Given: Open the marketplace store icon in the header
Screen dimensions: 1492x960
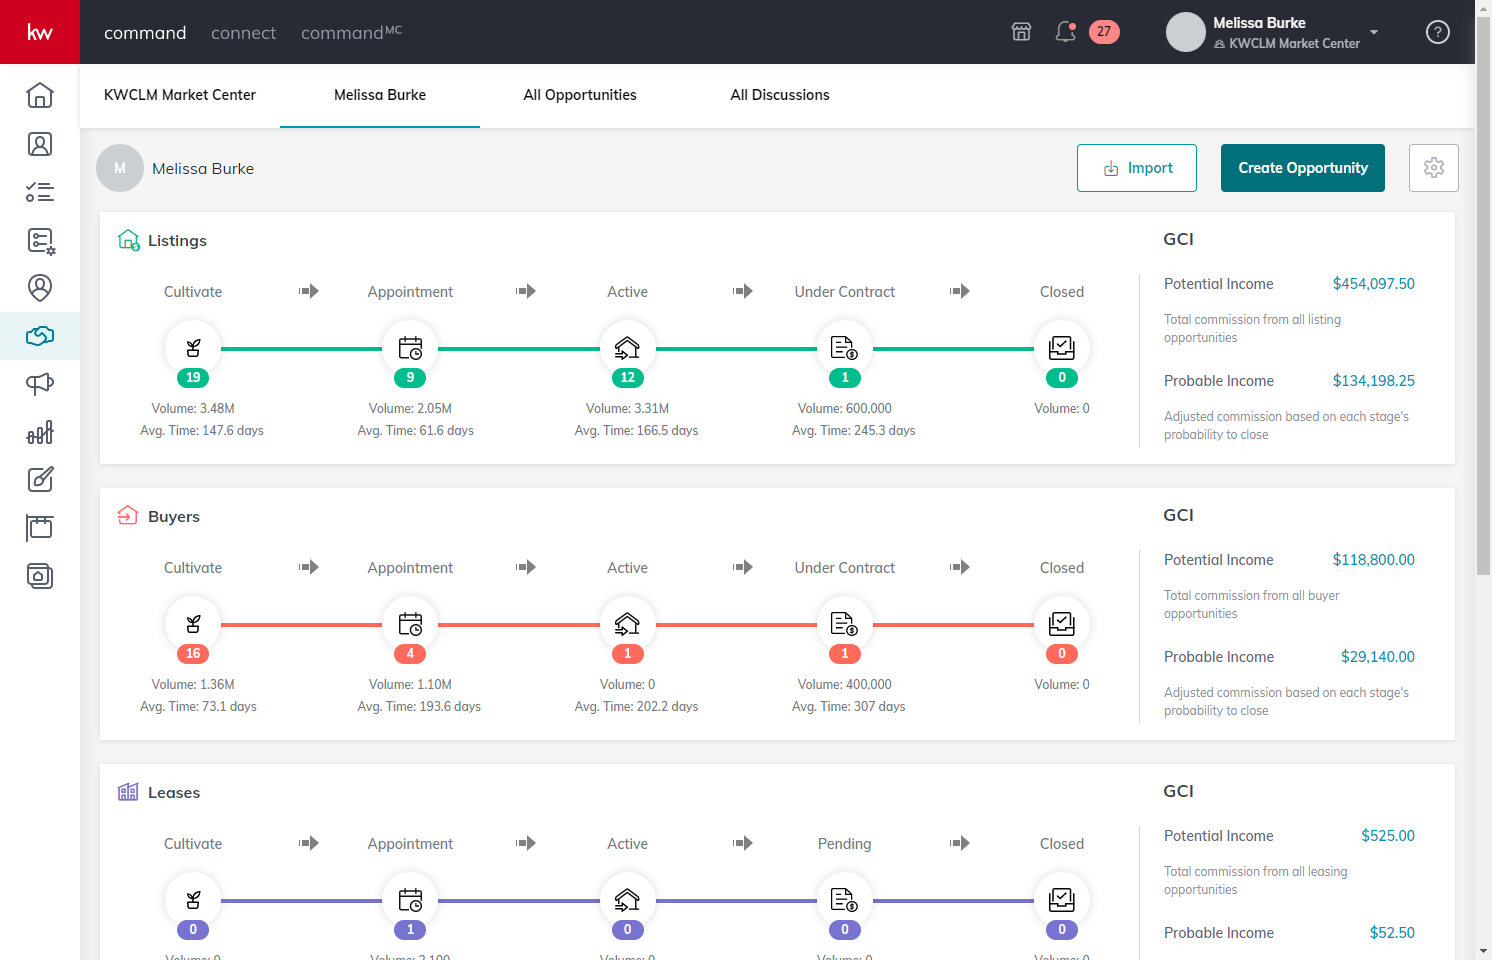Looking at the screenshot, I should [1021, 32].
